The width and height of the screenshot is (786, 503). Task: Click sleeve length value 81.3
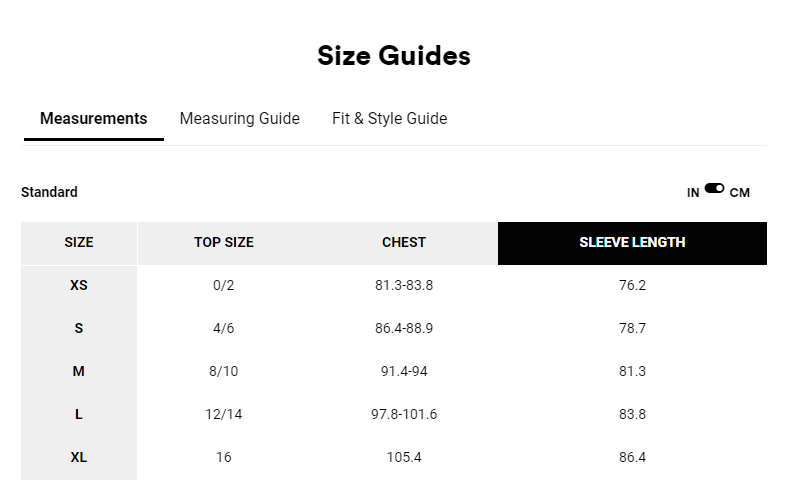[632, 372]
